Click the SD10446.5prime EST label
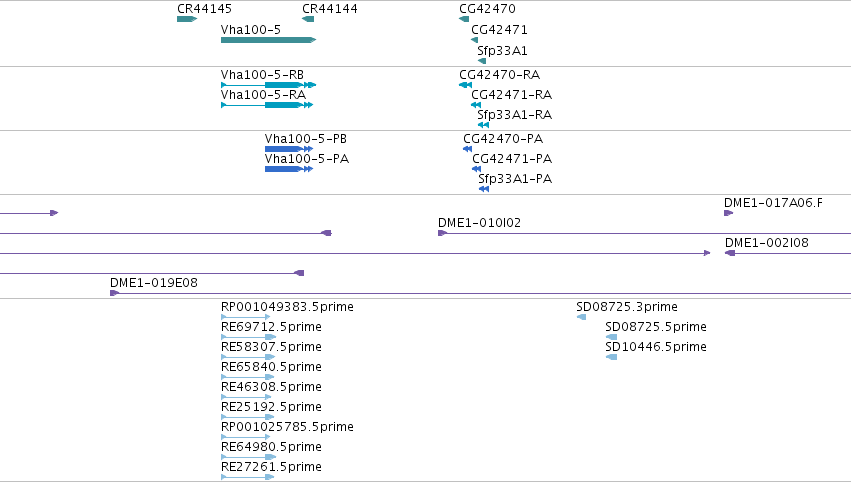The width and height of the screenshot is (851, 482). (656, 347)
